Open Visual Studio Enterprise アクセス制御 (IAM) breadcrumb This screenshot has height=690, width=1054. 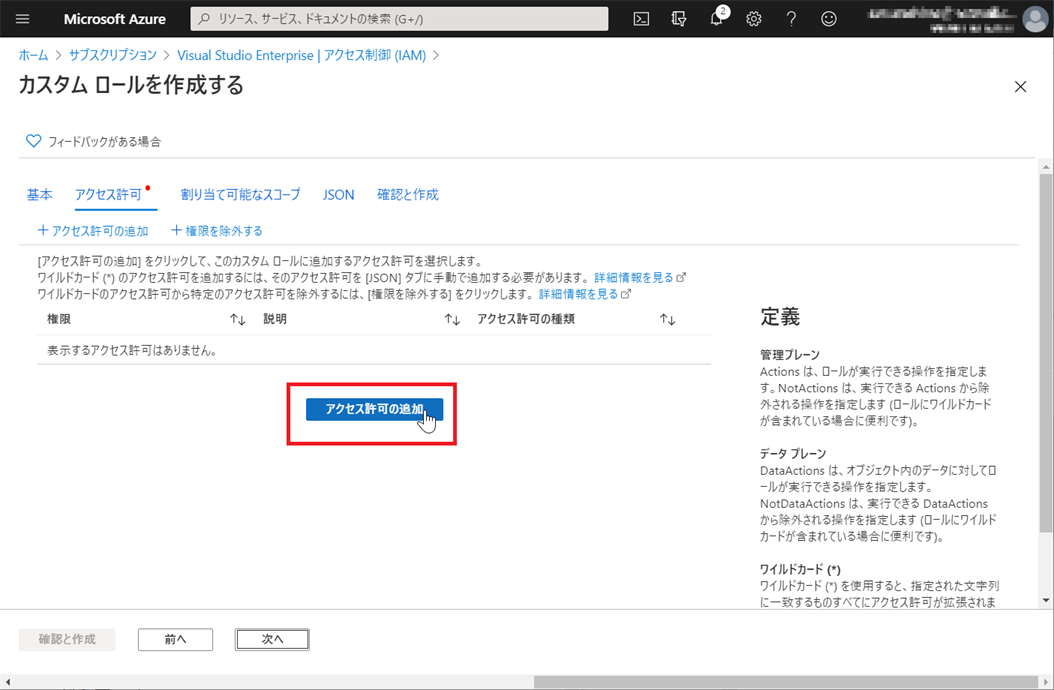301,55
